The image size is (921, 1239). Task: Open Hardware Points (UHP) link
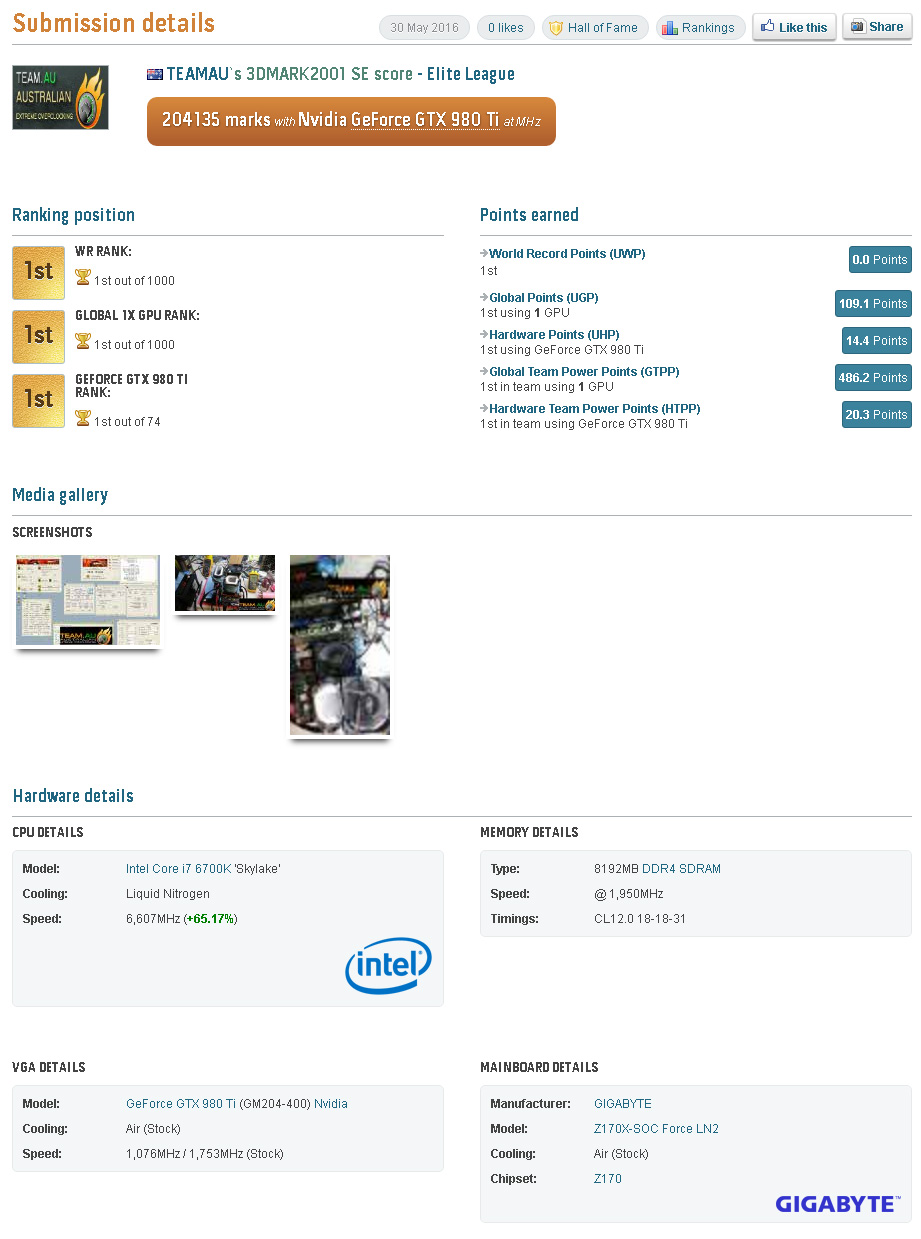point(554,335)
